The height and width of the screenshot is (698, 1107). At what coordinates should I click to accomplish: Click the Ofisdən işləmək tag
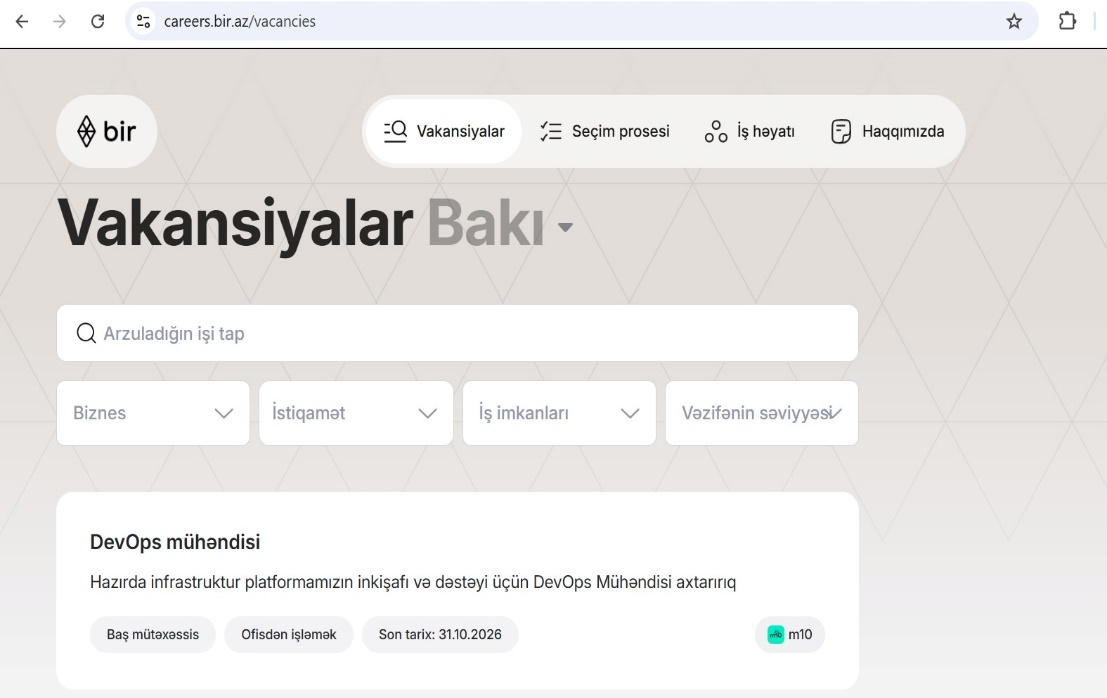(x=289, y=634)
